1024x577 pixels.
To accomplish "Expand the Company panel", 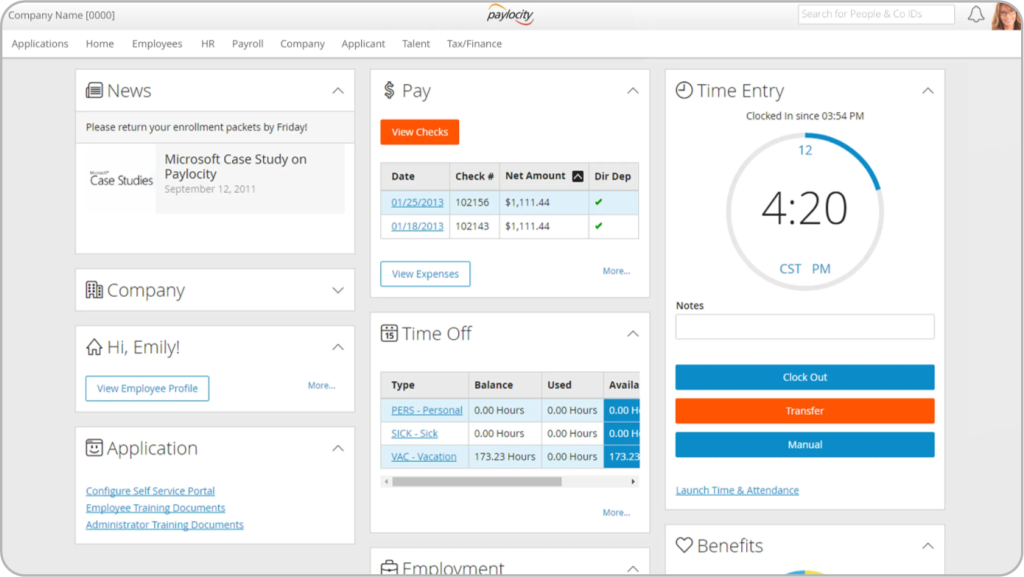I will [338, 291].
